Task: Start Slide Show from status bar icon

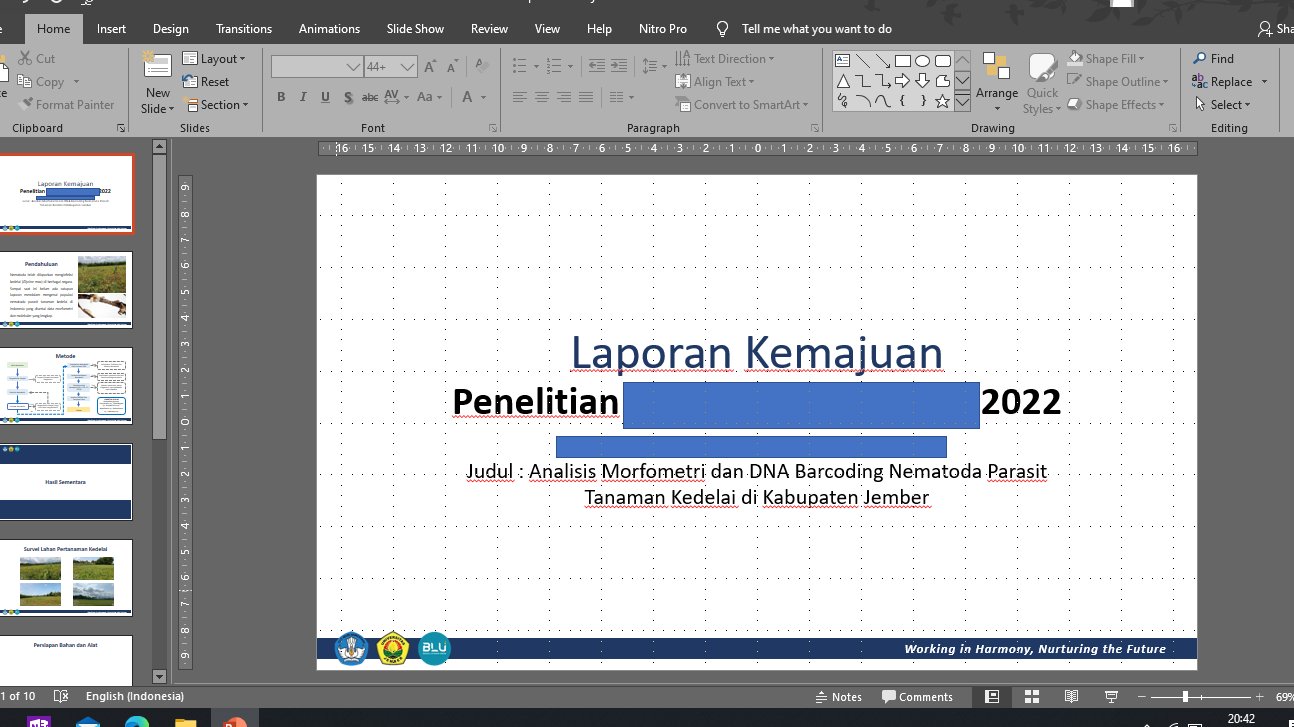Action: 1110,696
